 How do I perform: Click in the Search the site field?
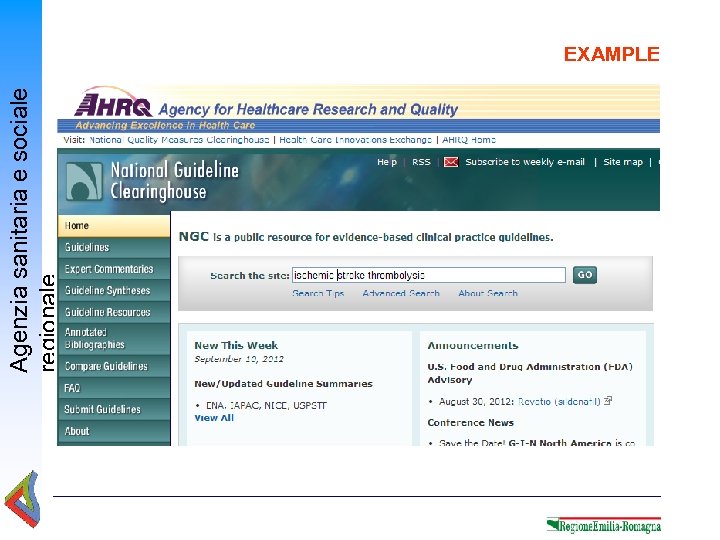coord(429,275)
